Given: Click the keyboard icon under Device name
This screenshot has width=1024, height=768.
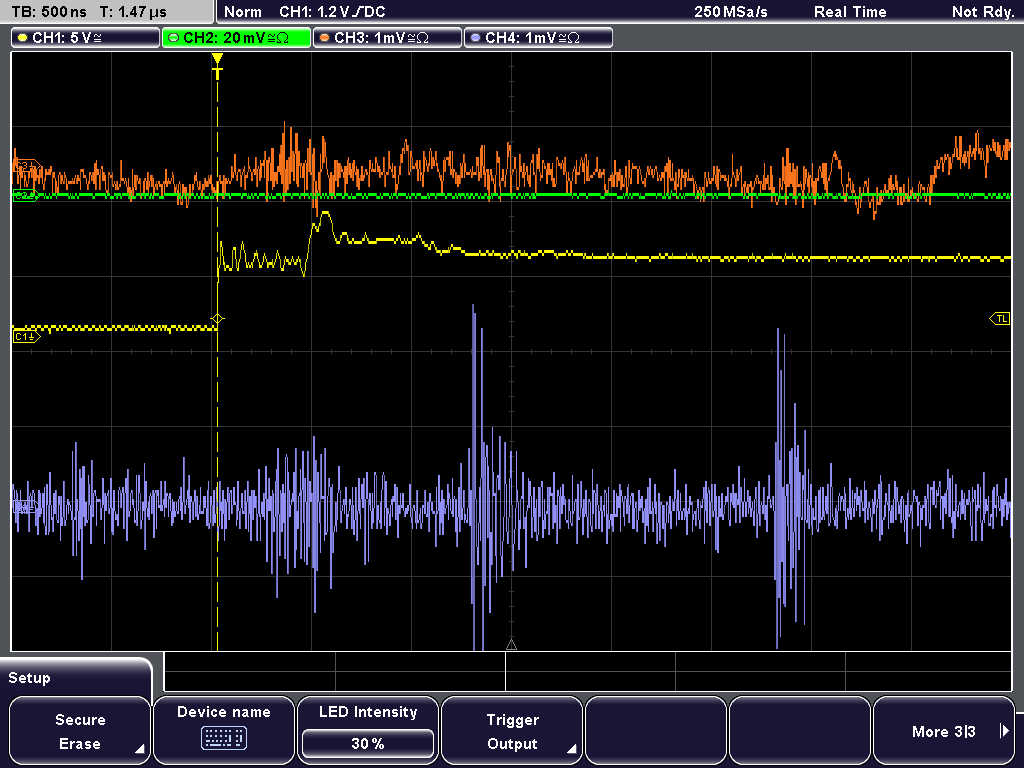Looking at the screenshot, I should [223, 739].
